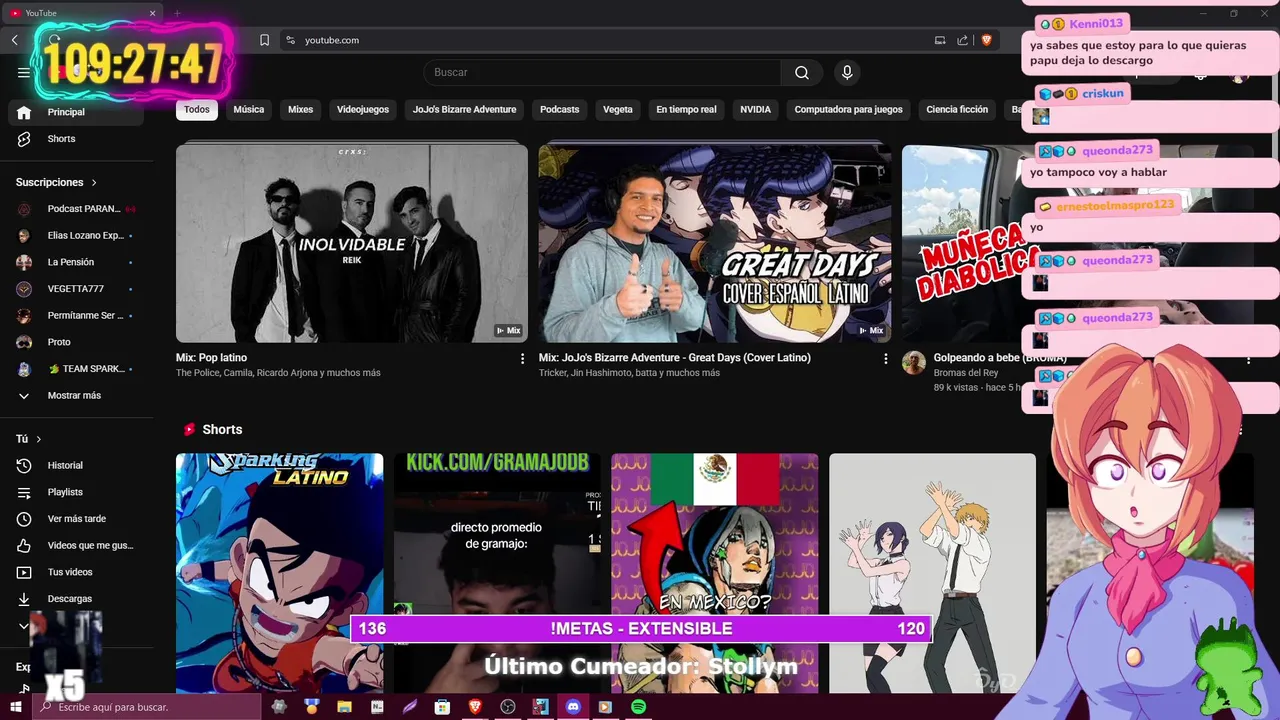
Task: Select Computadora para juegos chip
Action: coord(848,110)
